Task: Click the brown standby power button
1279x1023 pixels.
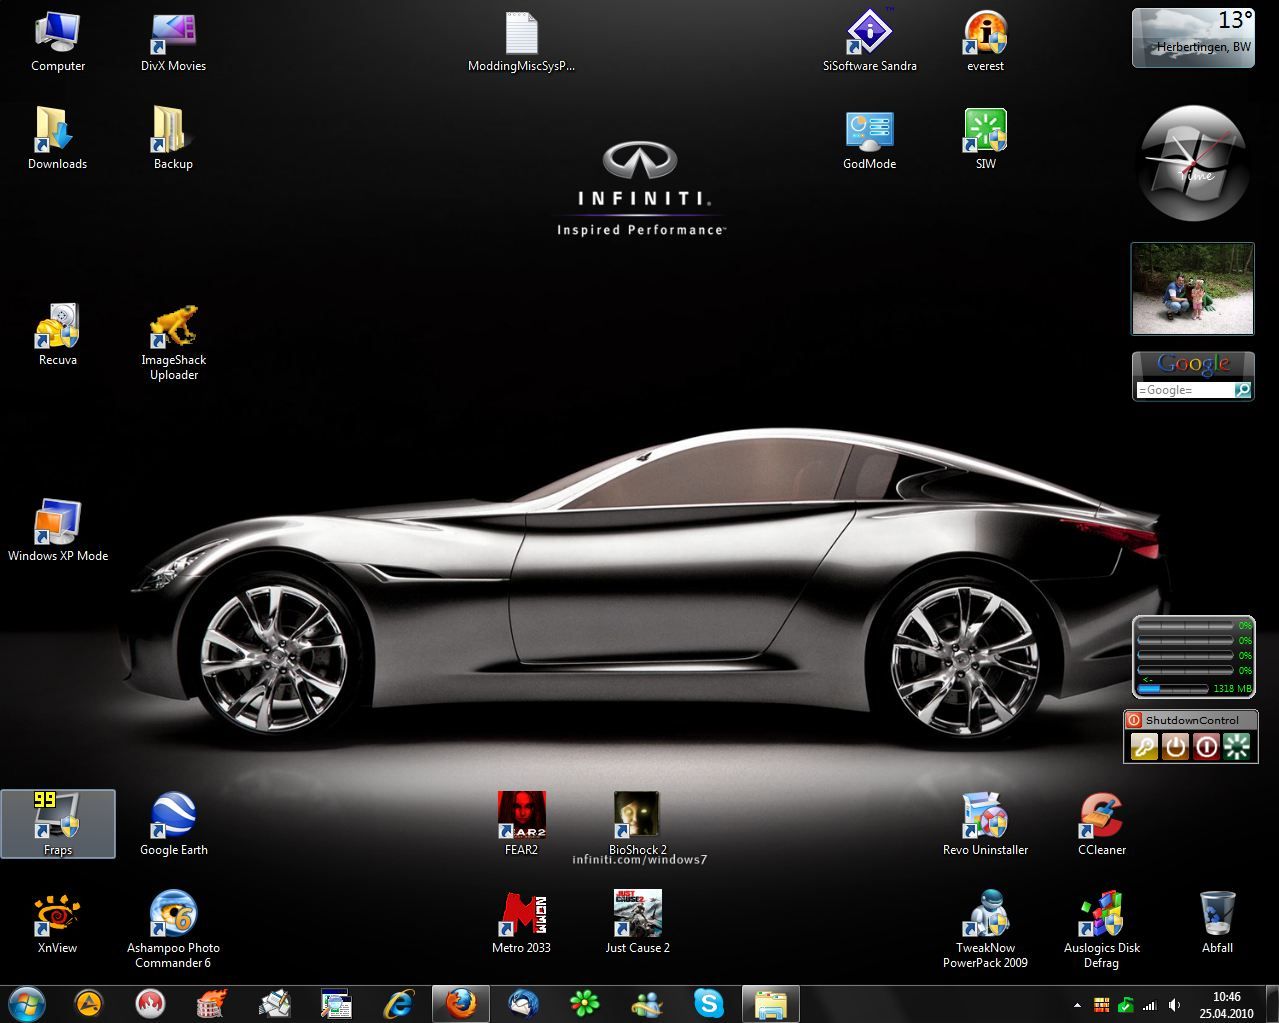Action: coord(1176,746)
